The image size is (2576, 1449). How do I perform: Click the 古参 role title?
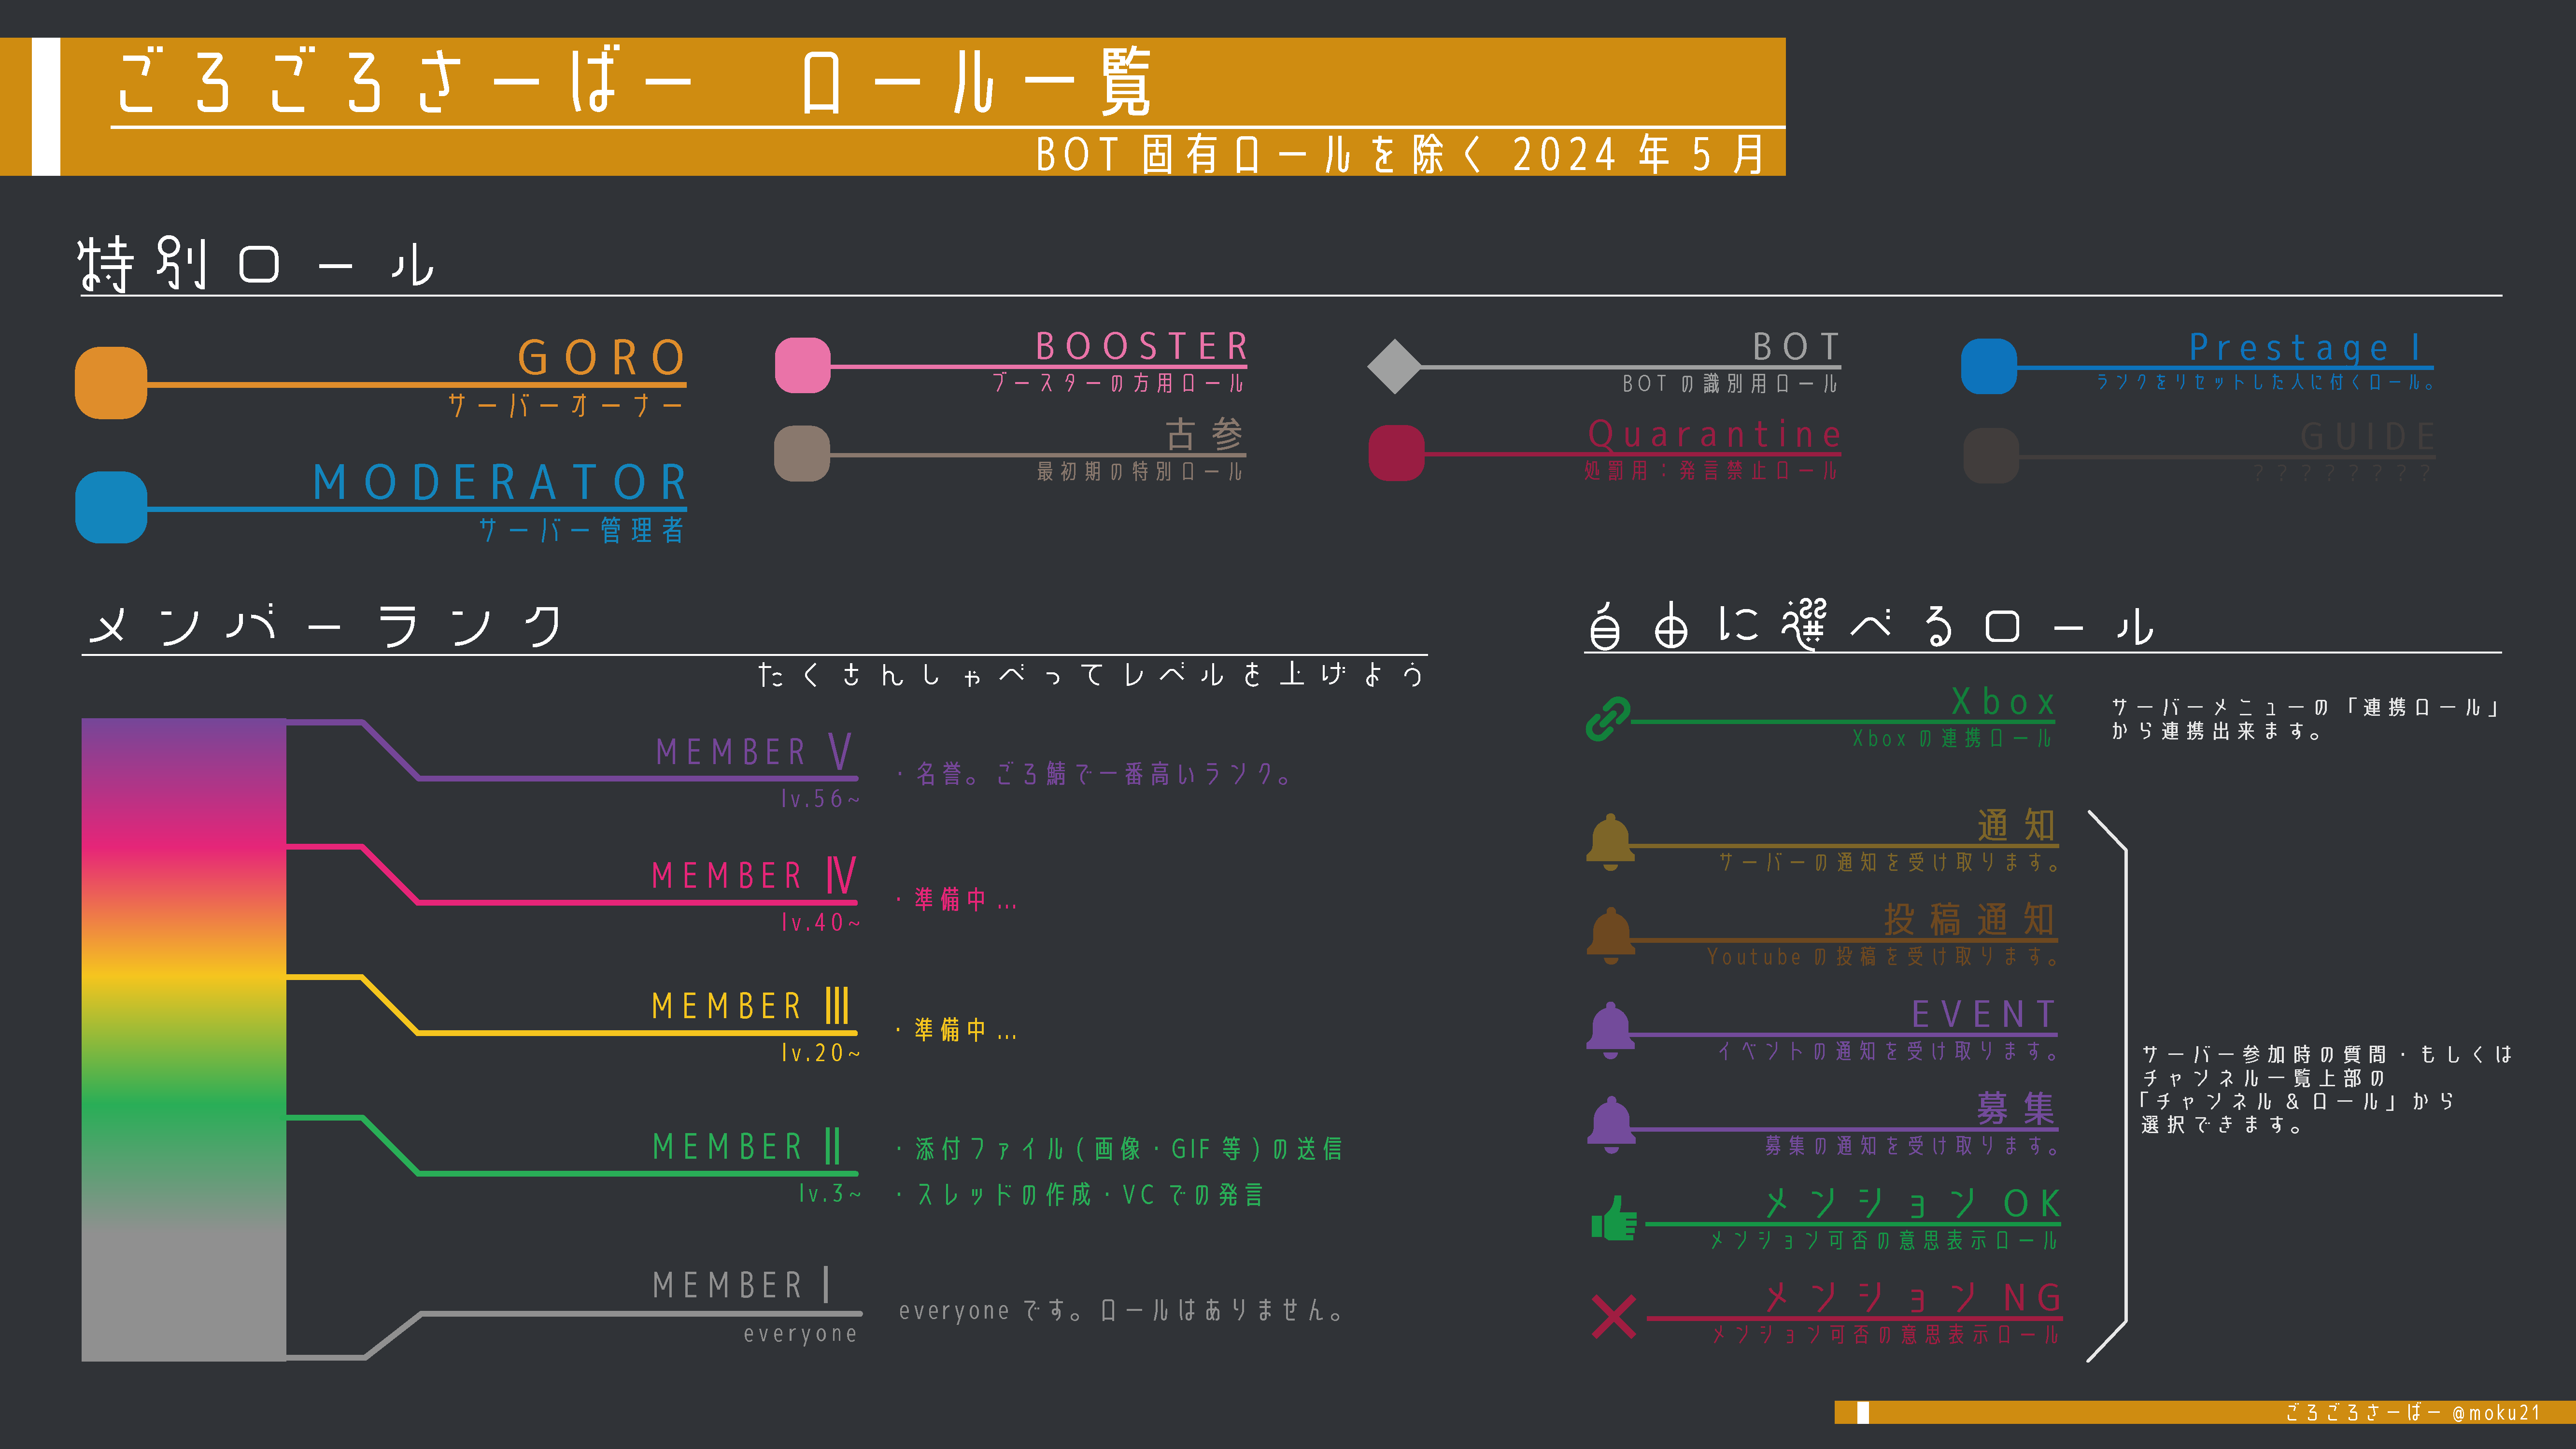pos(1204,434)
